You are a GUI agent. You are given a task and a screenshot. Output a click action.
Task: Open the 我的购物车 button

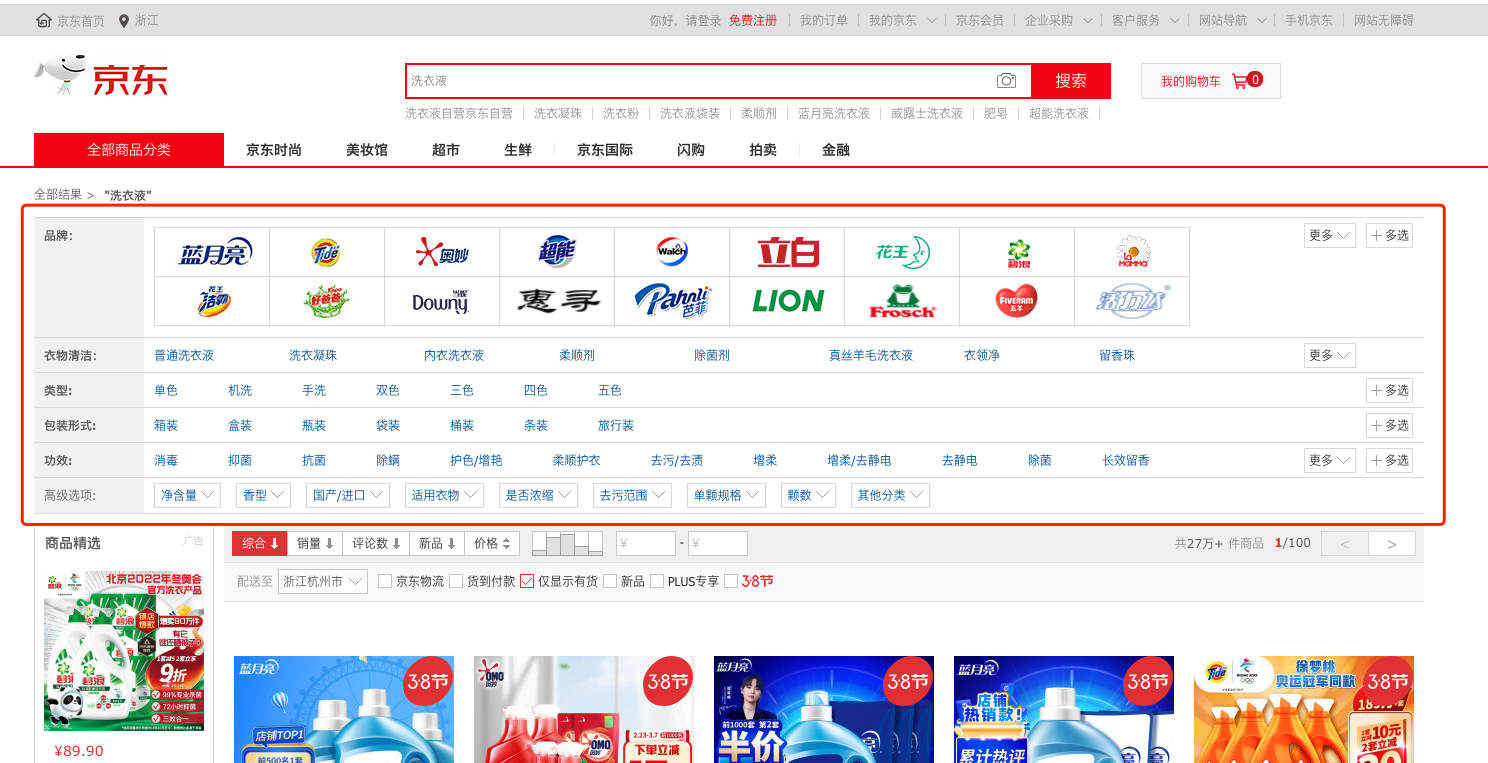[1210, 81]
